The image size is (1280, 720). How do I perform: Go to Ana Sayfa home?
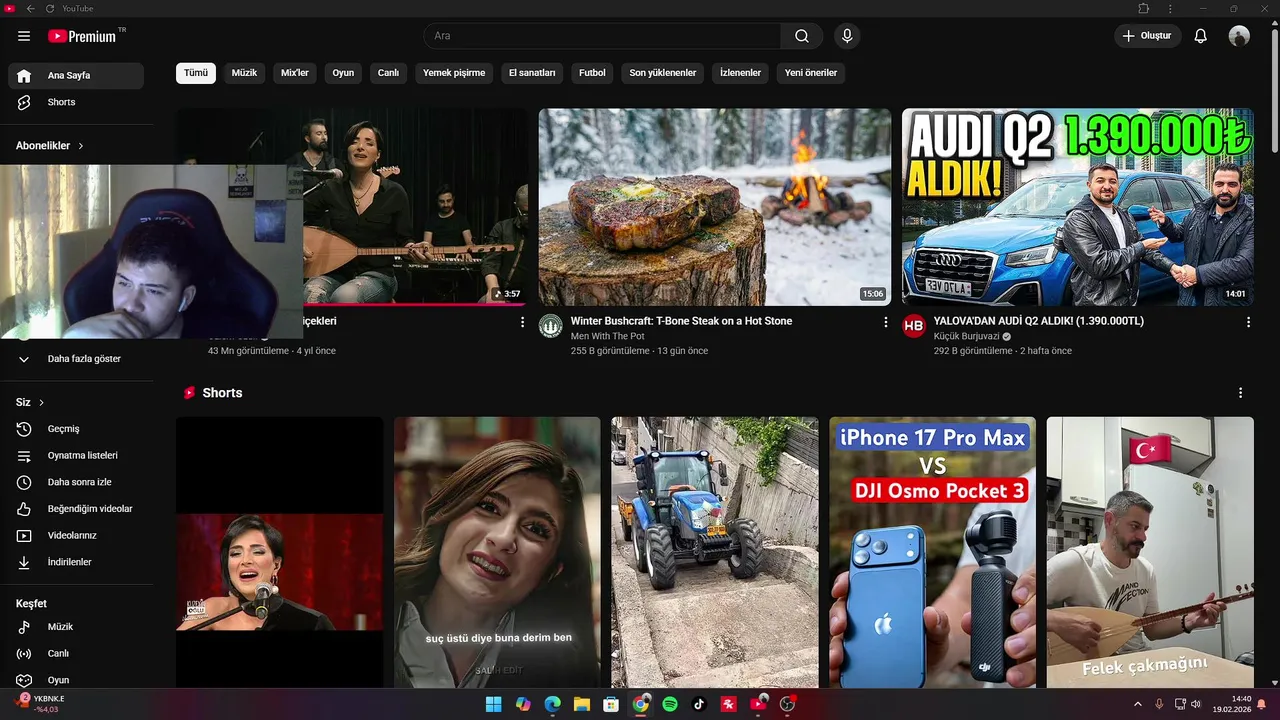pos(76,76)
